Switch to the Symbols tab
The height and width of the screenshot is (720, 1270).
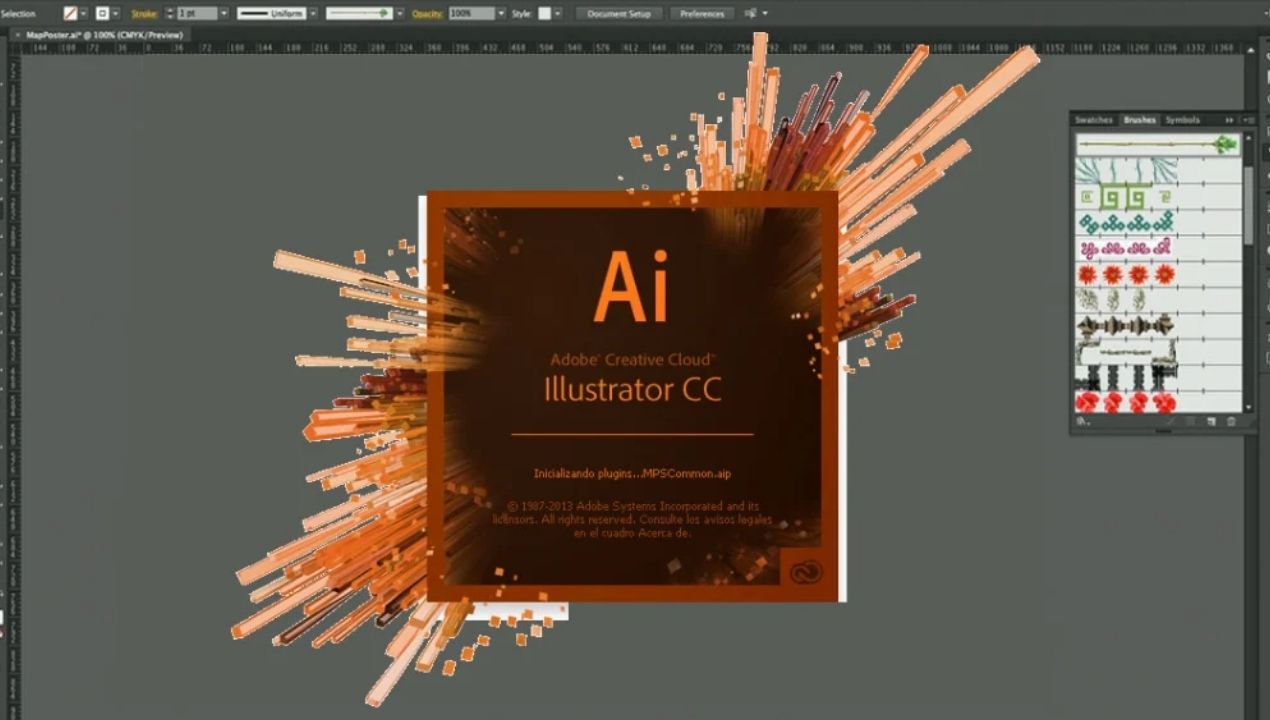point(1182,120)
